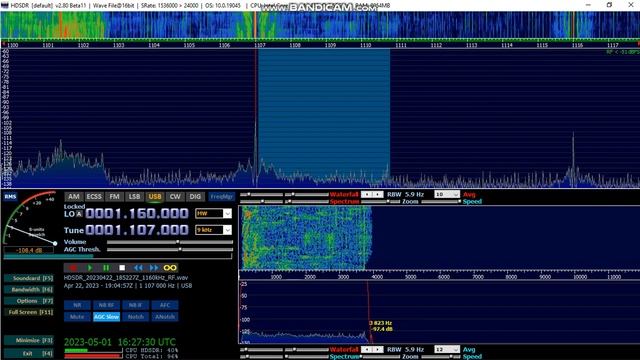640x360 pixels.
Task: Stop playback with the white square
Action: (x=122, y=268)
